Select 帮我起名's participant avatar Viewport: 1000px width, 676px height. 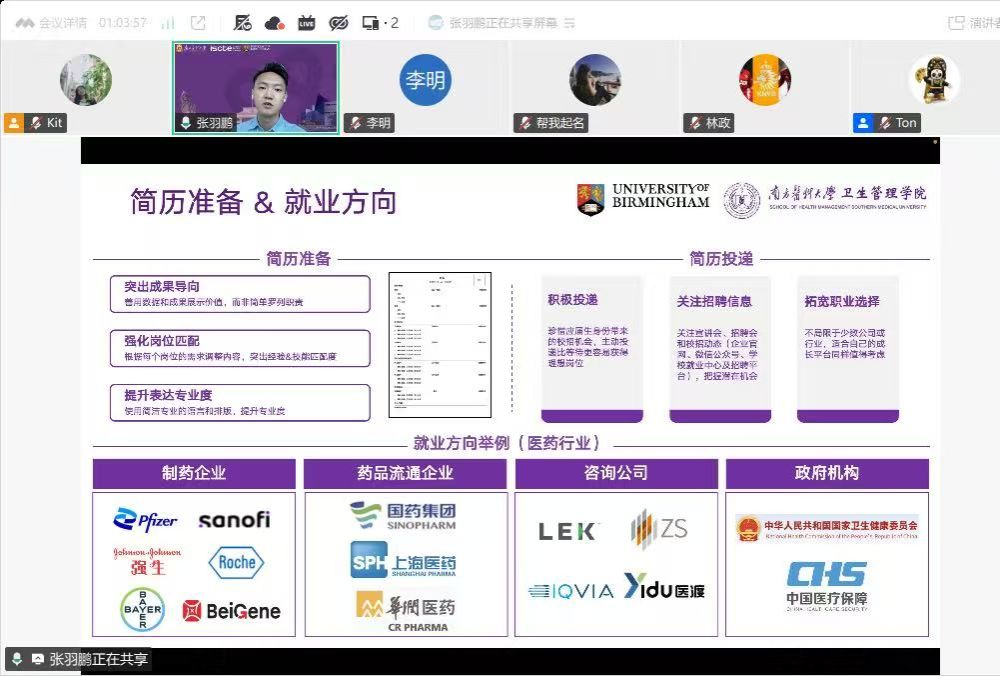pyautogui.click(x=595, y=80)
